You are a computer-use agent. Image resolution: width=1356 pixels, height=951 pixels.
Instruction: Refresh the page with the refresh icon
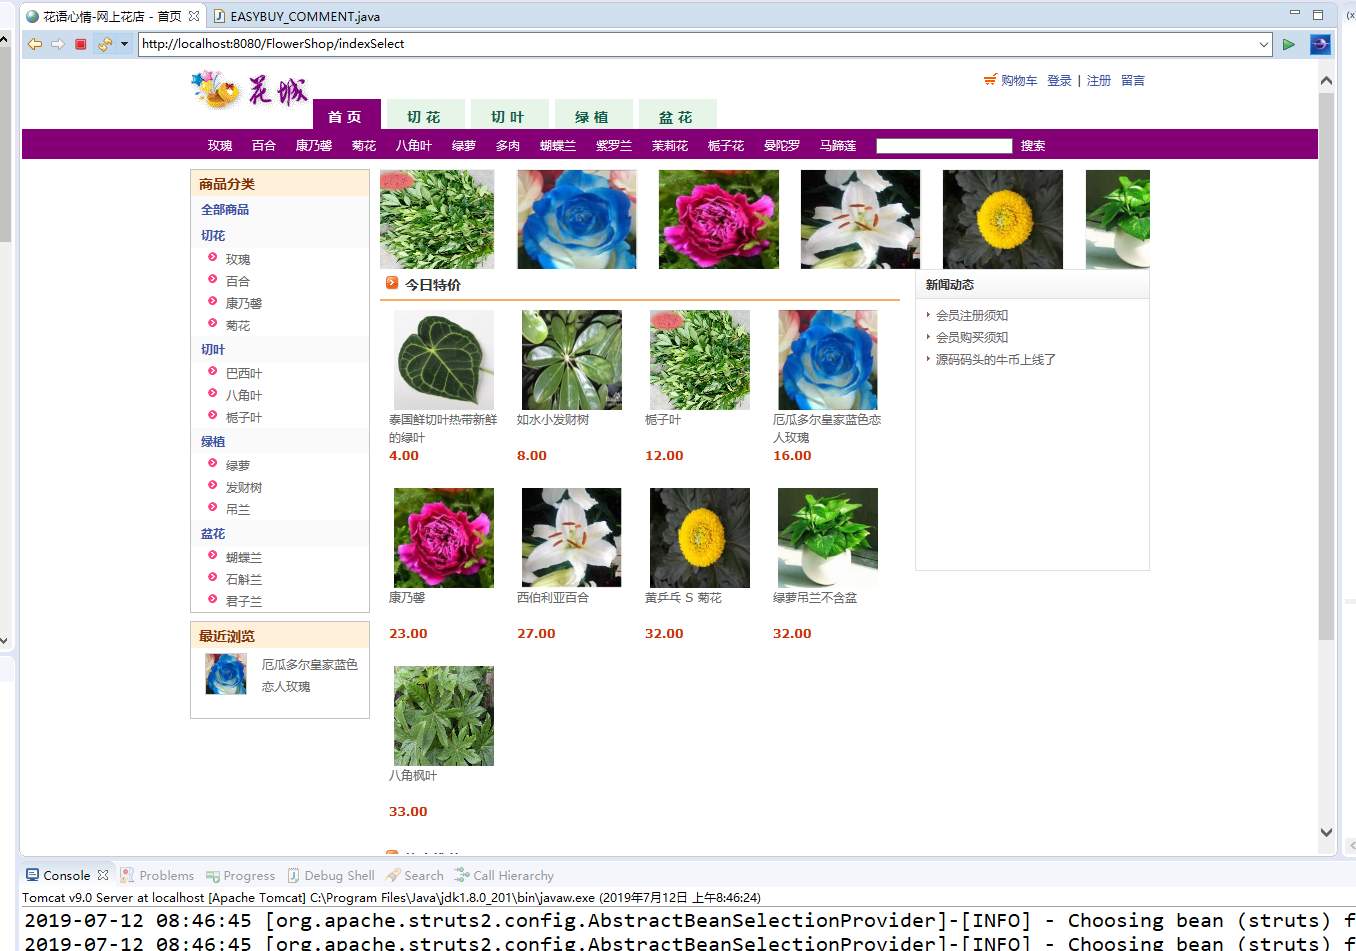pyautogui.click(x=103, y=44)
